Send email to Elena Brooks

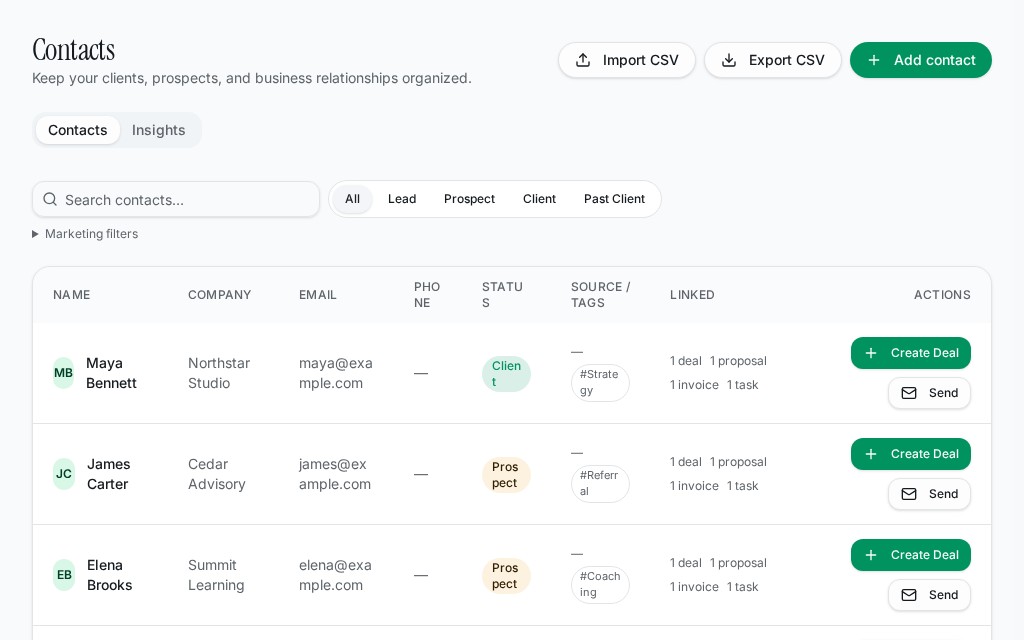coord(929,595)
